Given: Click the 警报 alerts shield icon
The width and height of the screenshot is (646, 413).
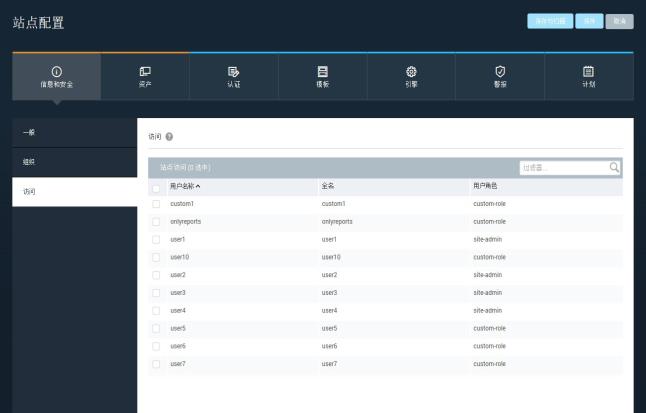Looking at the screenshot, I should pyautogui.click(x=500, y=71).
